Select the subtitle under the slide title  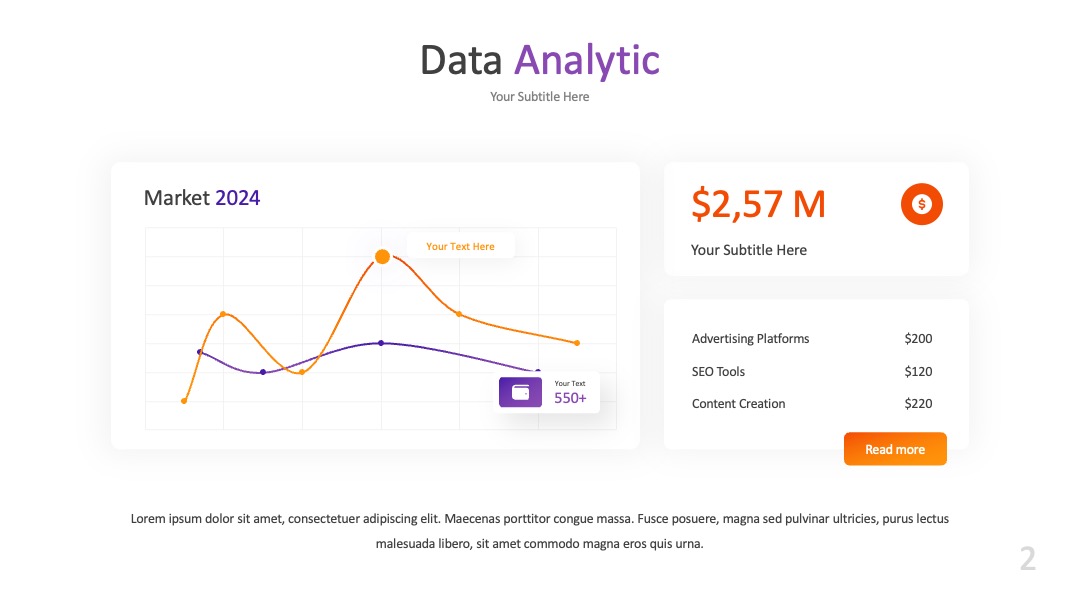pyautogui.click(x=539, y=97)
